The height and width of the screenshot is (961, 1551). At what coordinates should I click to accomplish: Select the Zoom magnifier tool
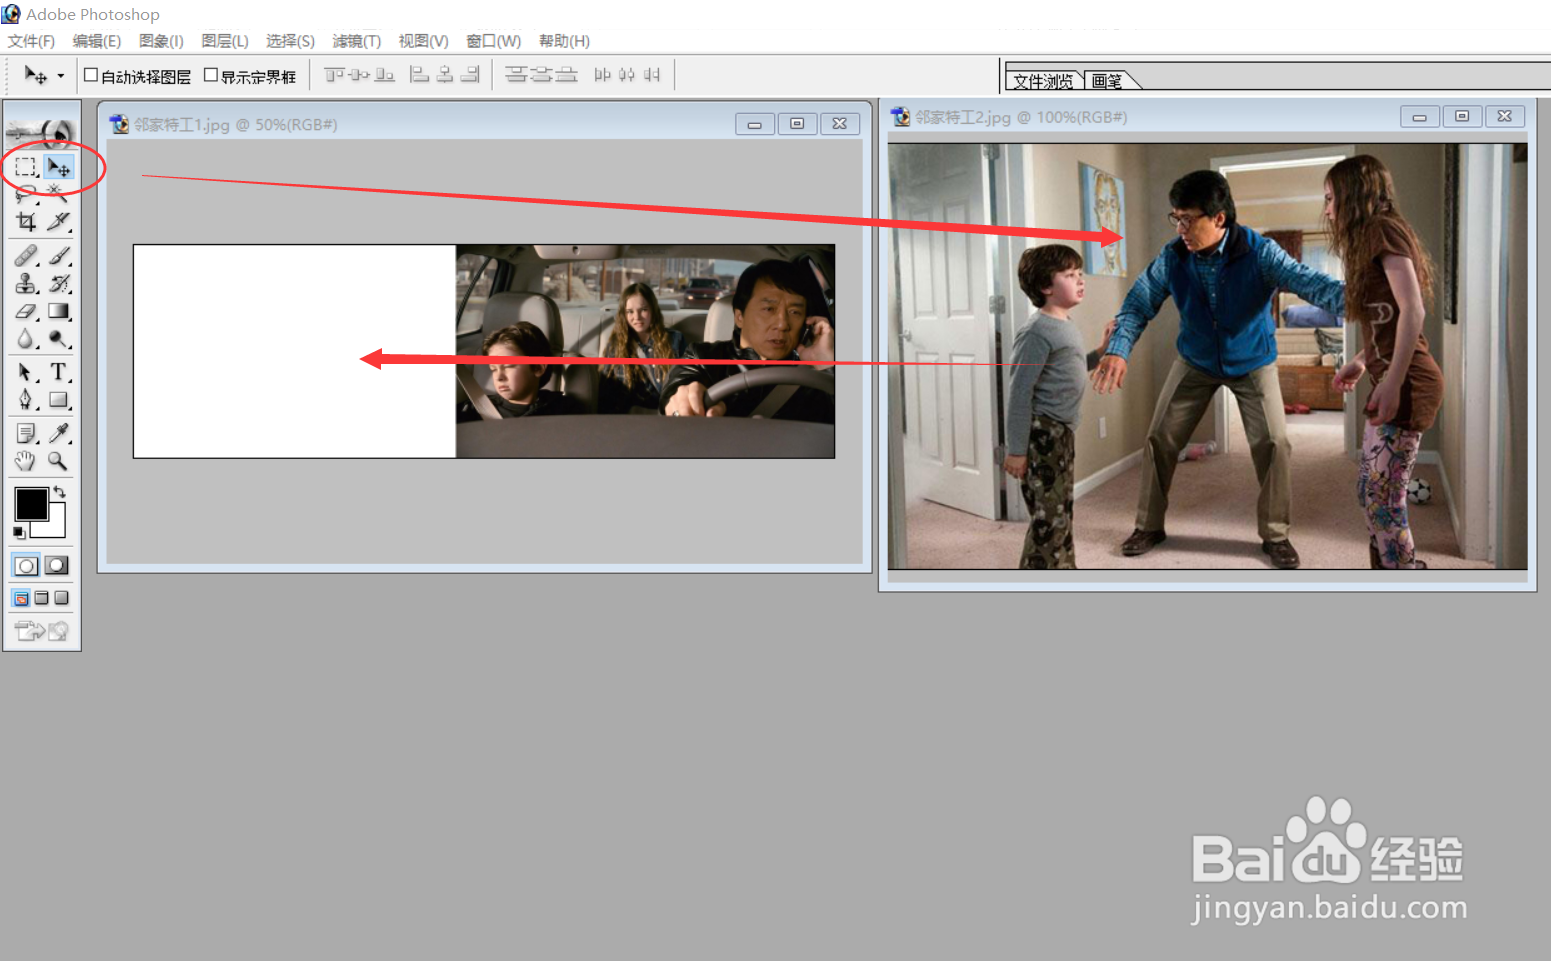[59, 461]
